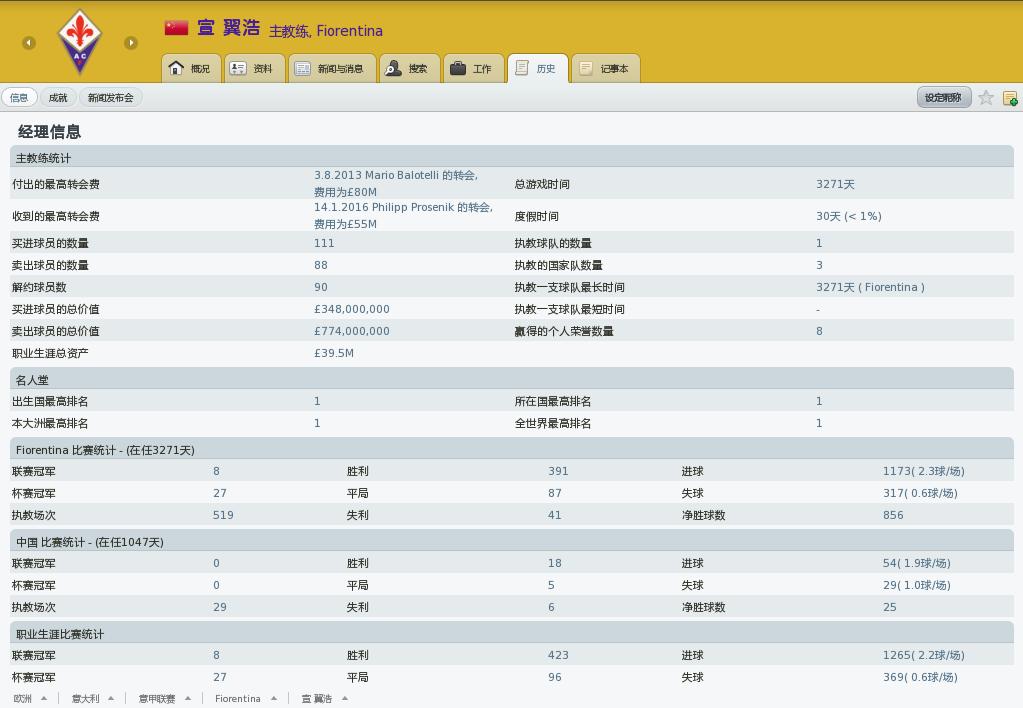The image size is (1023, 708).
Task: Select the 成就 sub-tab
Action: 58,97
